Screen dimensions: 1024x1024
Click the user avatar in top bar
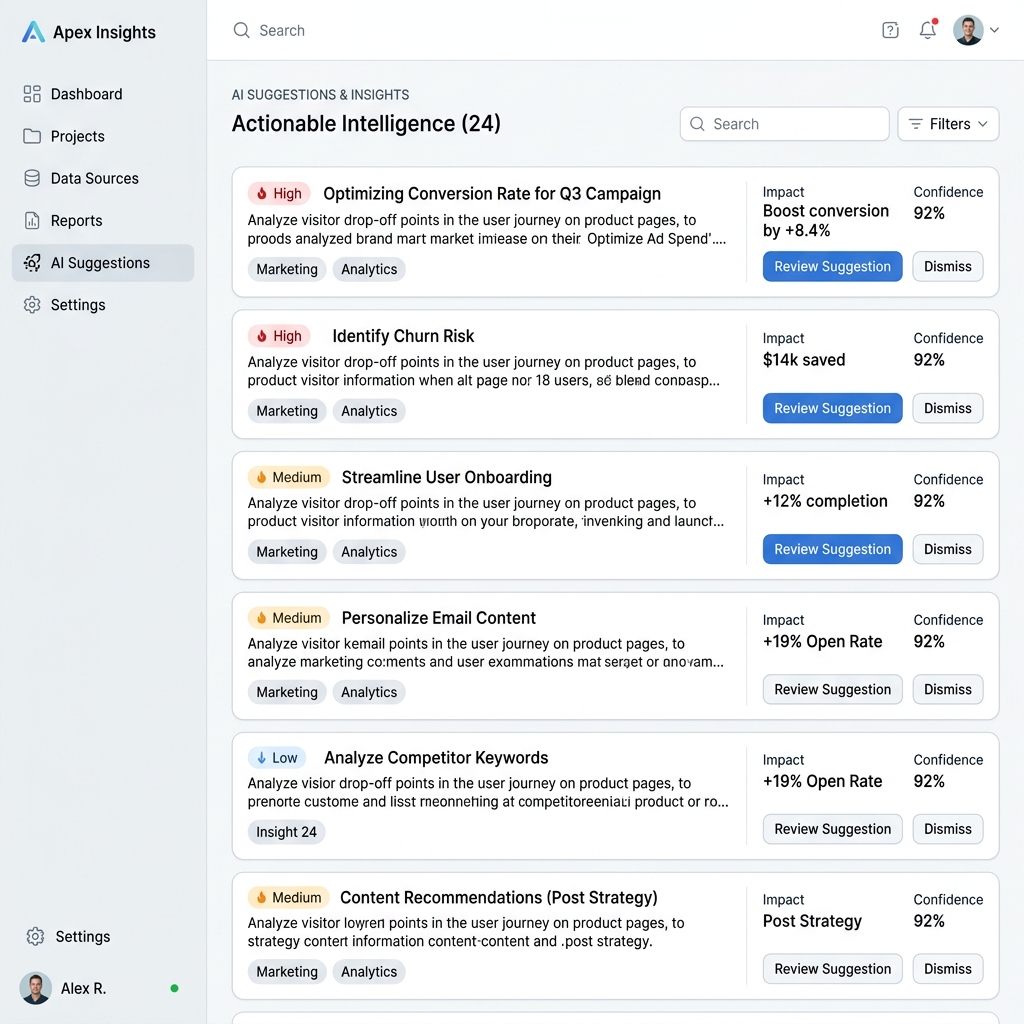click(968, 30)
